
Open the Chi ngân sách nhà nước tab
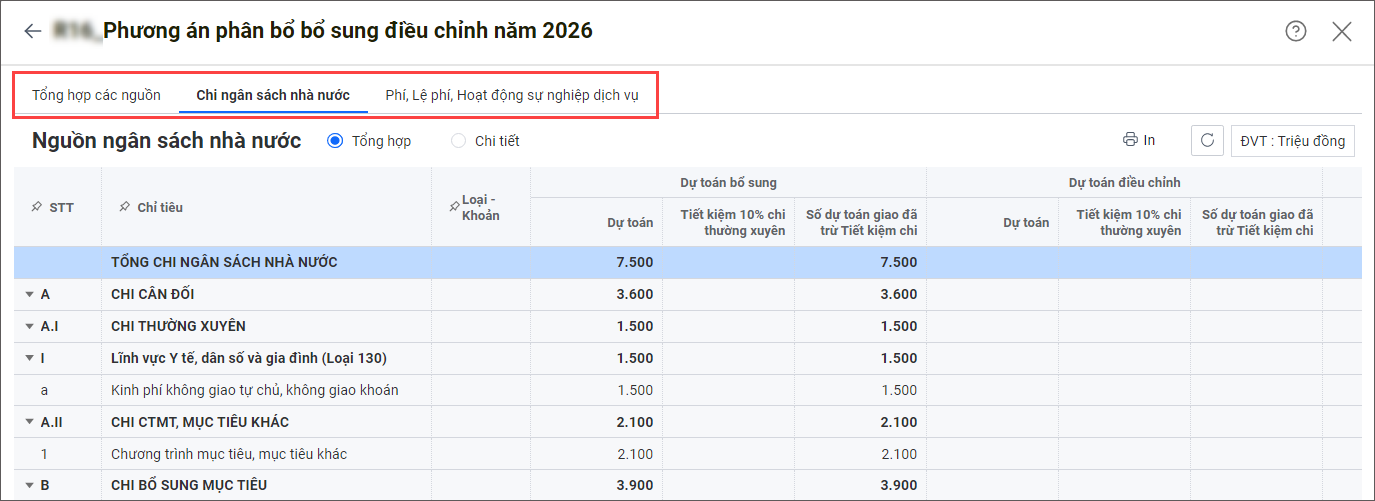[x=273, y=95]
